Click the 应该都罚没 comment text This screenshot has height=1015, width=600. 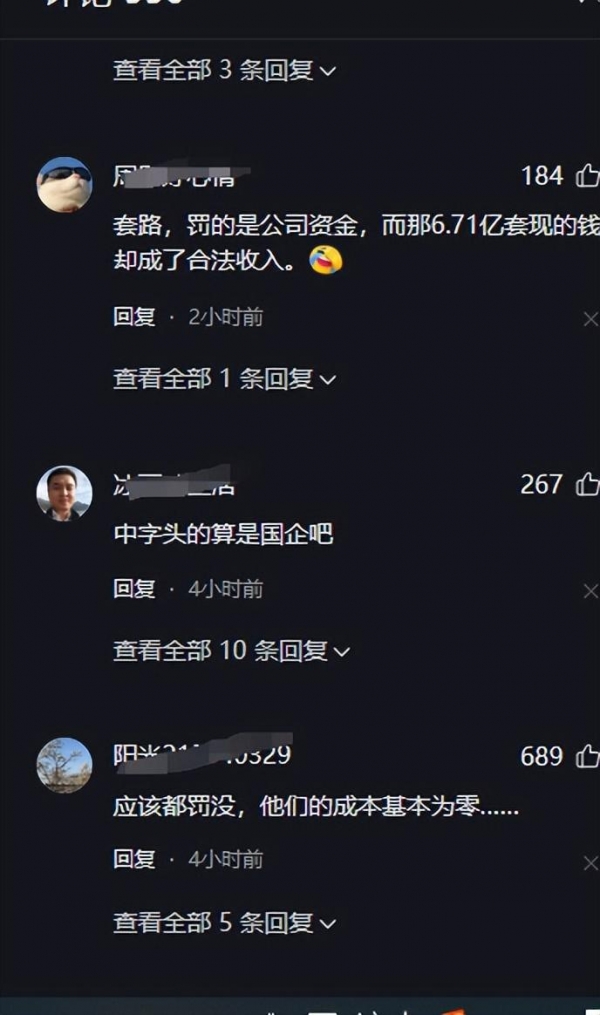316,807
